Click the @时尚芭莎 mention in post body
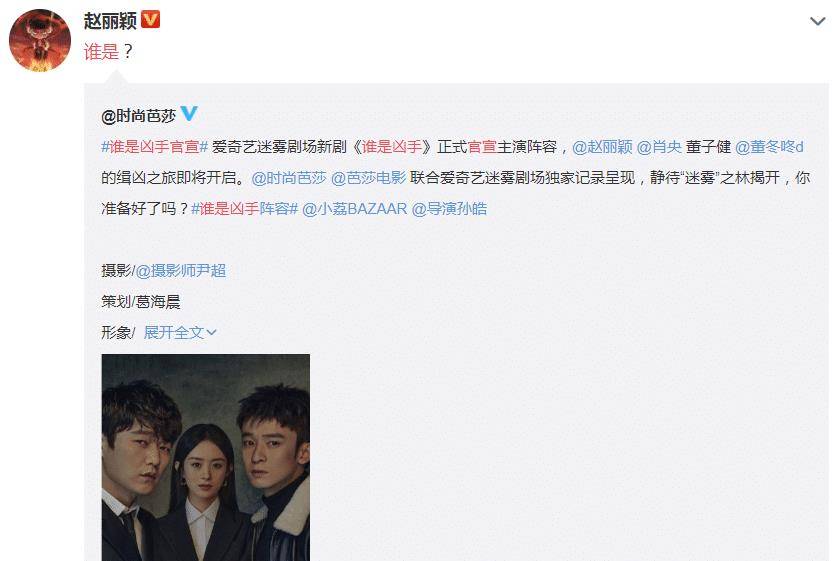 (288, 178)
